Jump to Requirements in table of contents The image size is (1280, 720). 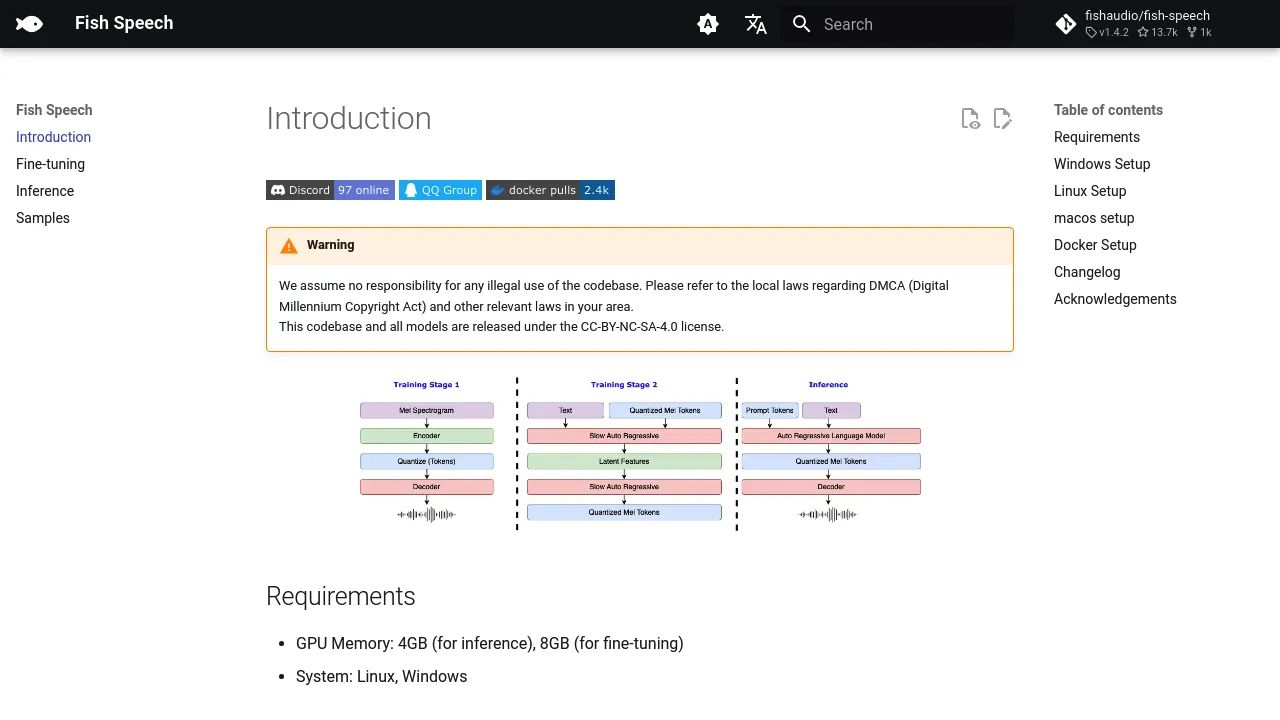coord(1097,137)
